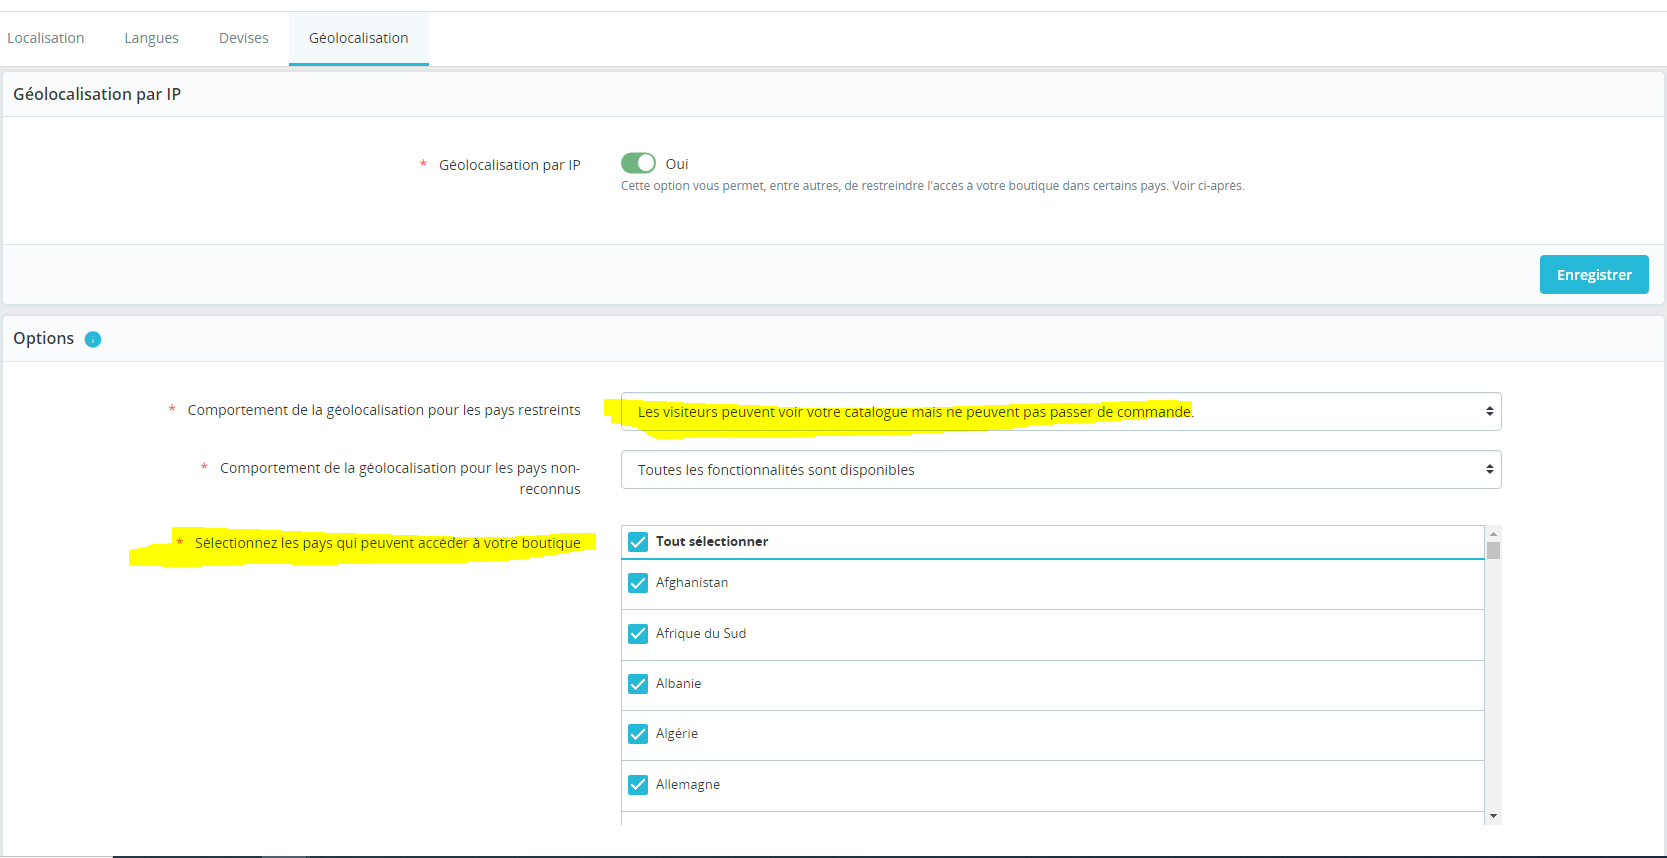Uncheck the Afrique du Sud checkbox
This screenshot has height=858, width=1667.
(x=638, y=634)
